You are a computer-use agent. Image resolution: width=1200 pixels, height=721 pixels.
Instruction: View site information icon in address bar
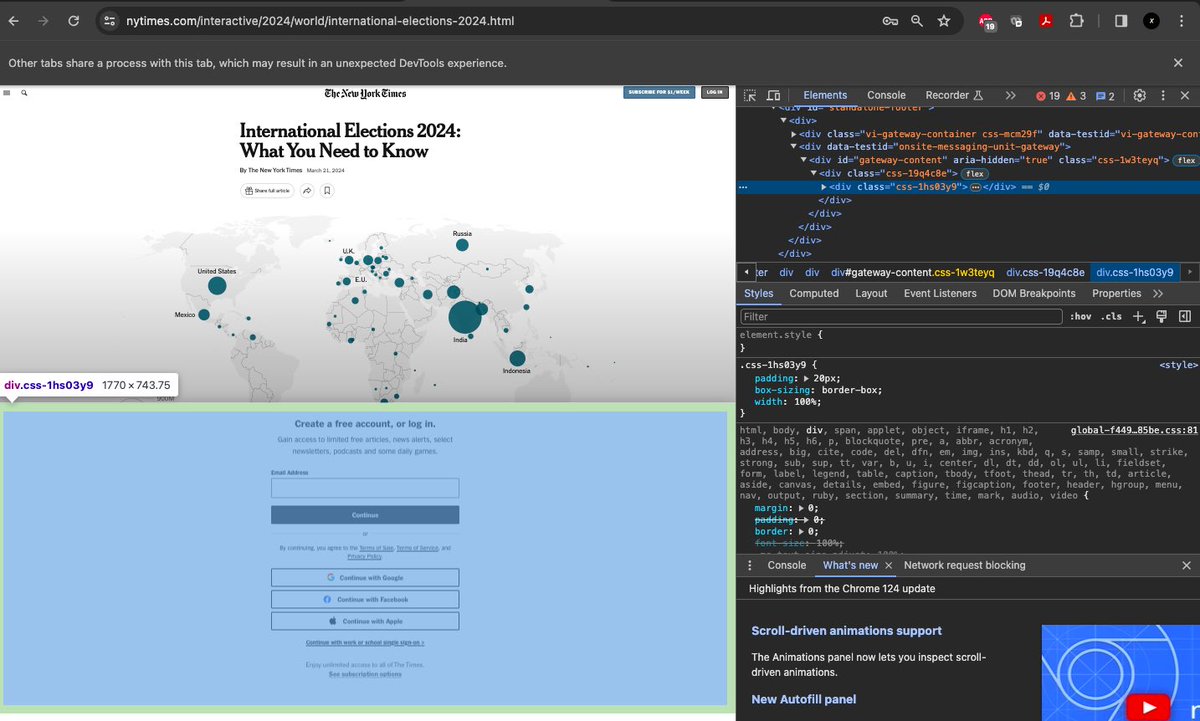tap(109, 20)
